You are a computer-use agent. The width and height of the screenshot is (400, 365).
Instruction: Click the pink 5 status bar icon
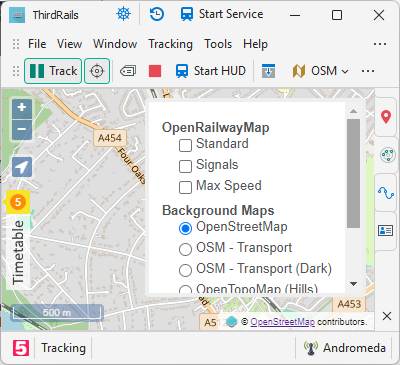(x=21, y=348)
